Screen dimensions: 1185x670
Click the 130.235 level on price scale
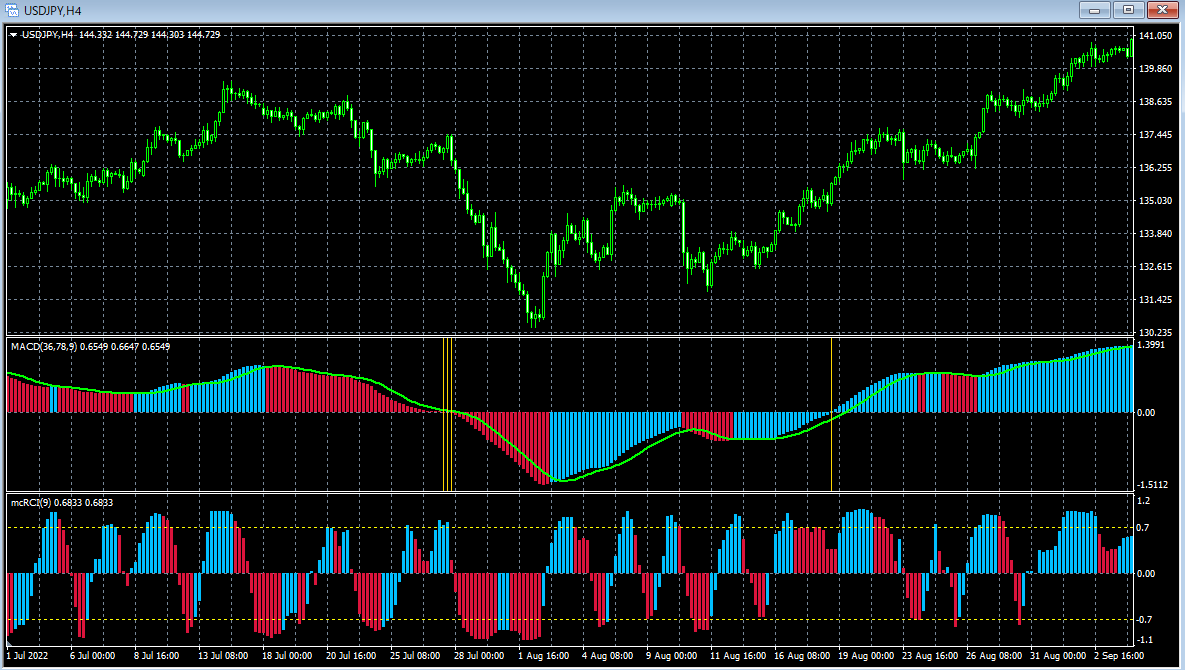pyautogui.click(x=1156, y=332)
